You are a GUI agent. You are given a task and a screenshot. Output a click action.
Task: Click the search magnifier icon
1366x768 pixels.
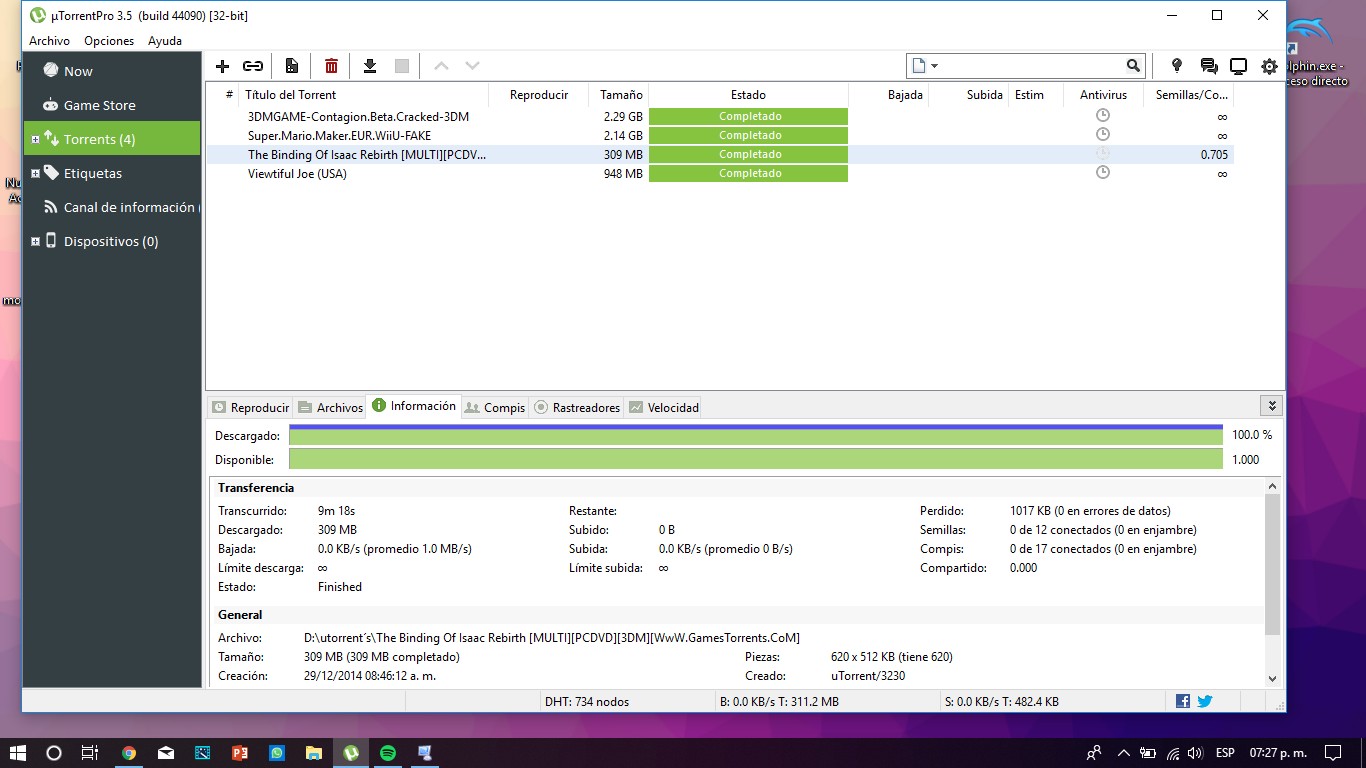1133,66
